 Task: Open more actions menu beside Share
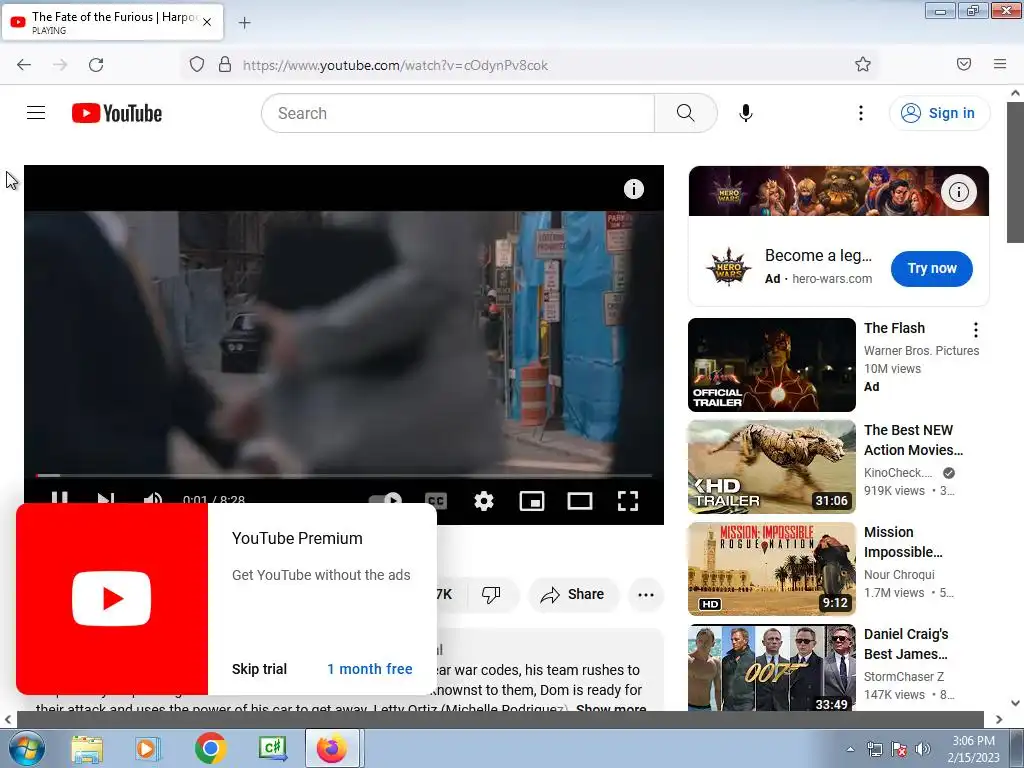[x=646, y=594]
